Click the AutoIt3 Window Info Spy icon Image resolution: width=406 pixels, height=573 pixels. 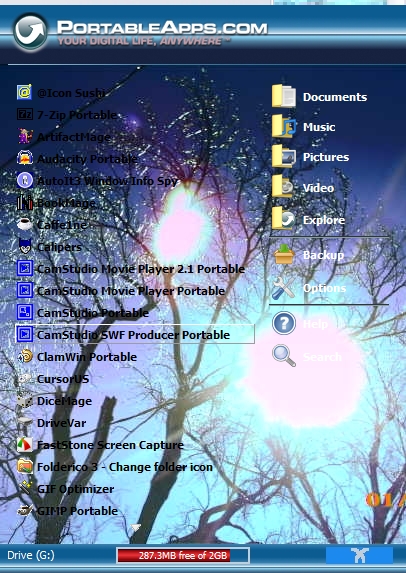point(24,181)
